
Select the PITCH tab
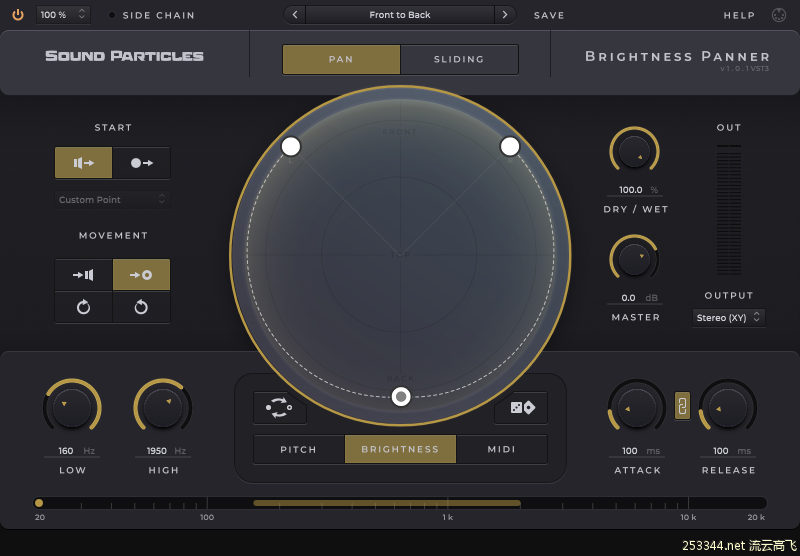click(x=298, y=449)
